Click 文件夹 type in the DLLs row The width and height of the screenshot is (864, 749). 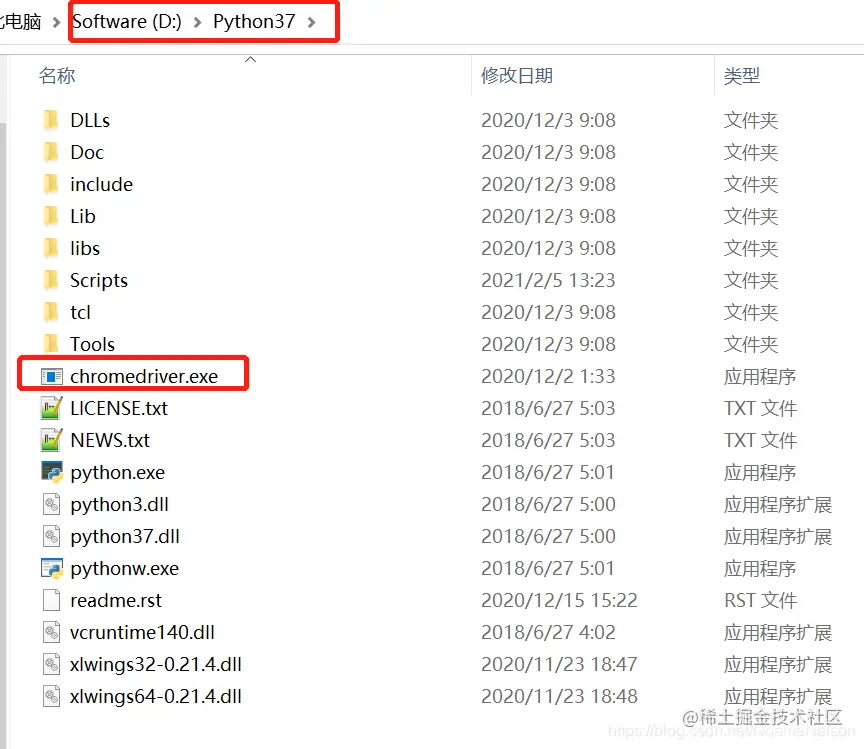pyautogui.click(x=751, y=120)
